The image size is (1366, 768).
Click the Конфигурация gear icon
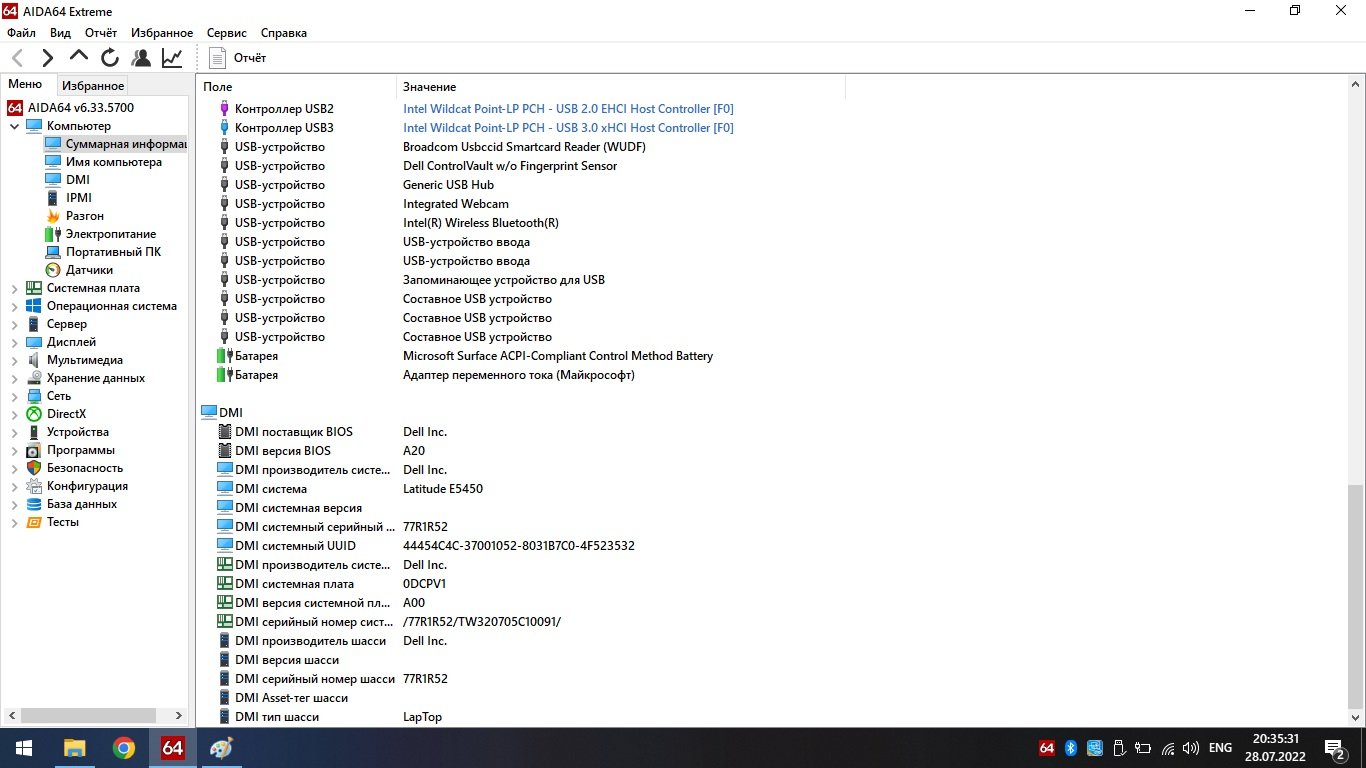(x=34, y=486)
